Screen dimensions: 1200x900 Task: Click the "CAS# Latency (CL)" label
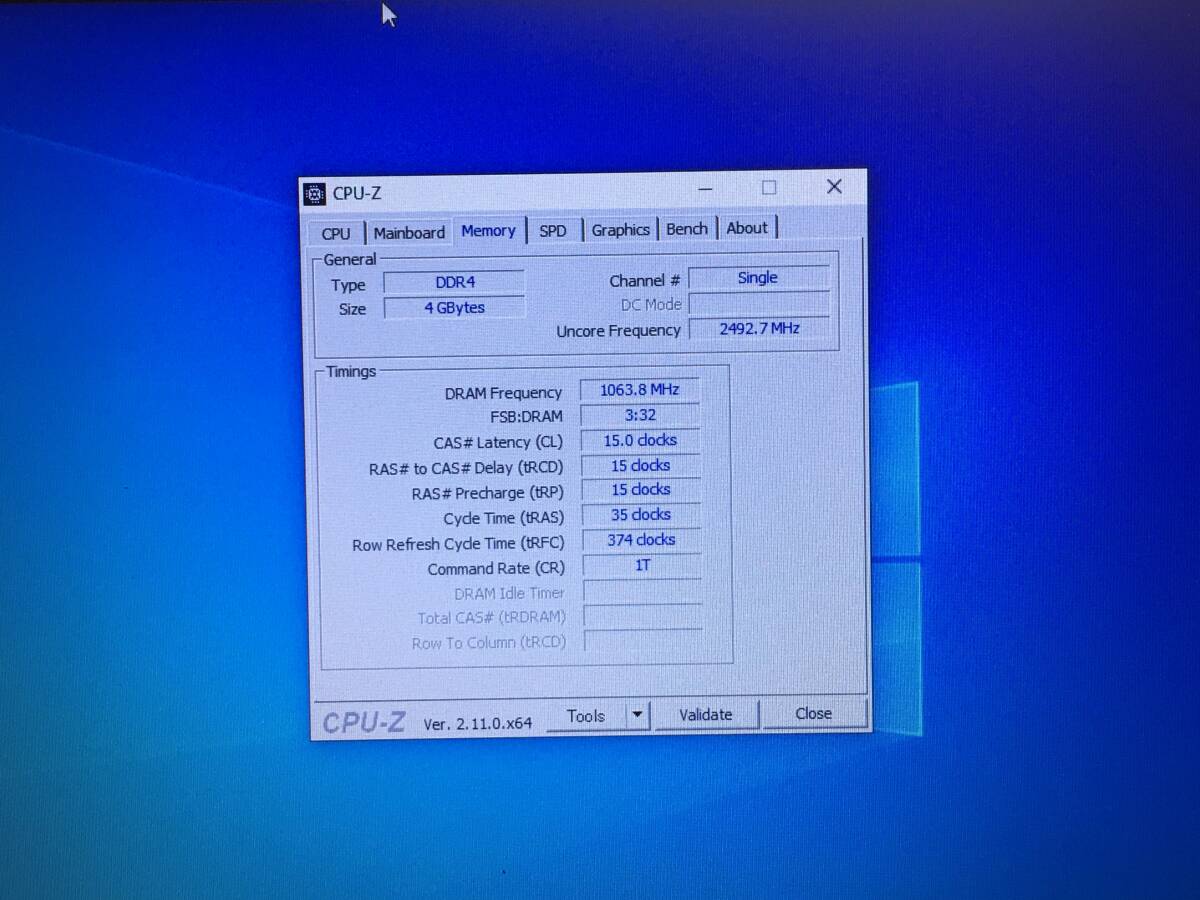tap(498, 443)
